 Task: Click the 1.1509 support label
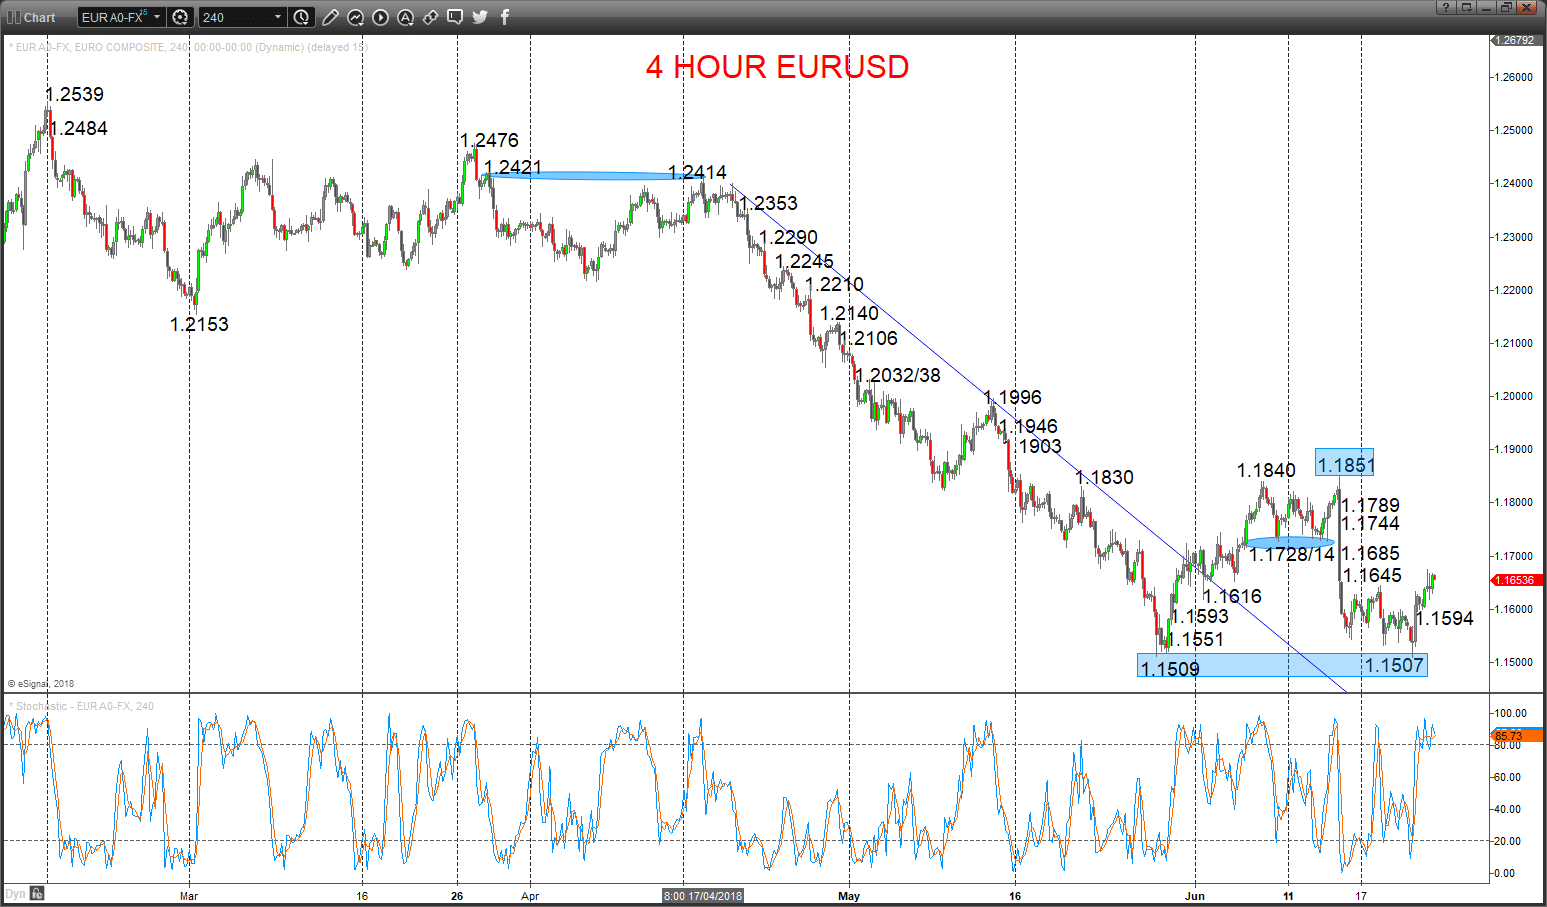pyautogui.click(x=1170, y=669)
